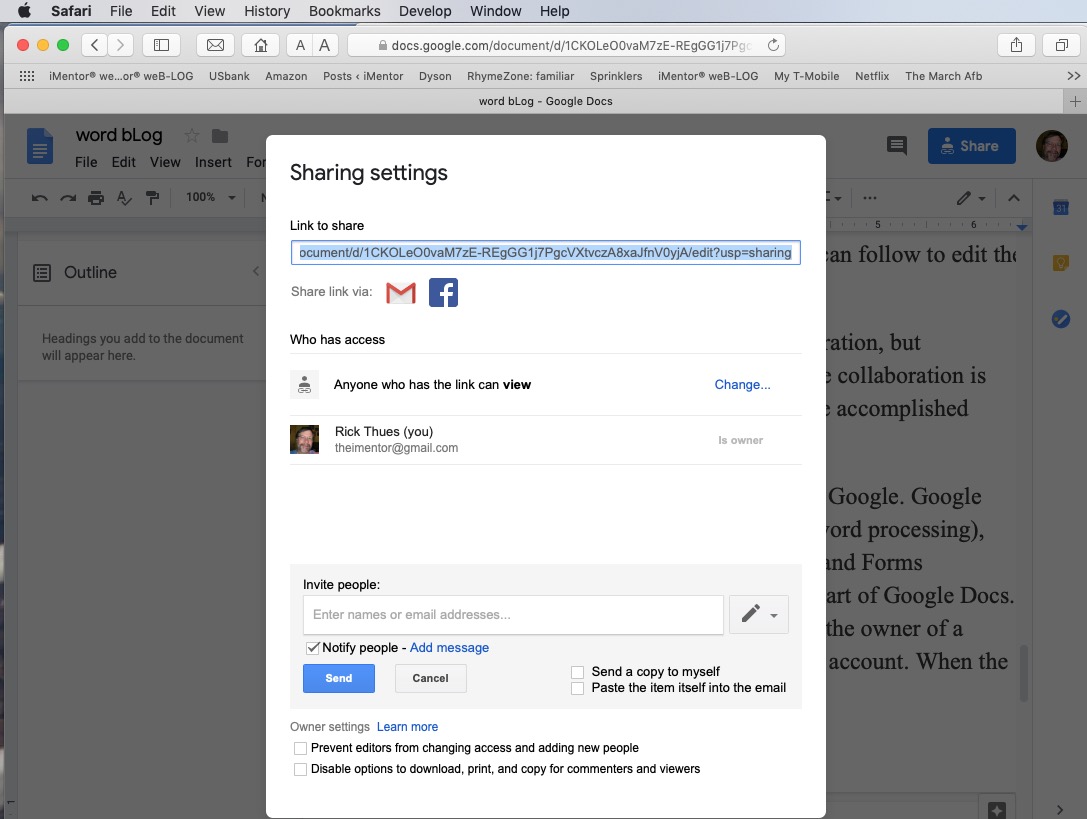Screen dimensions: 1087x819
Task: Click the blue Share button
Action: point(971,146)
